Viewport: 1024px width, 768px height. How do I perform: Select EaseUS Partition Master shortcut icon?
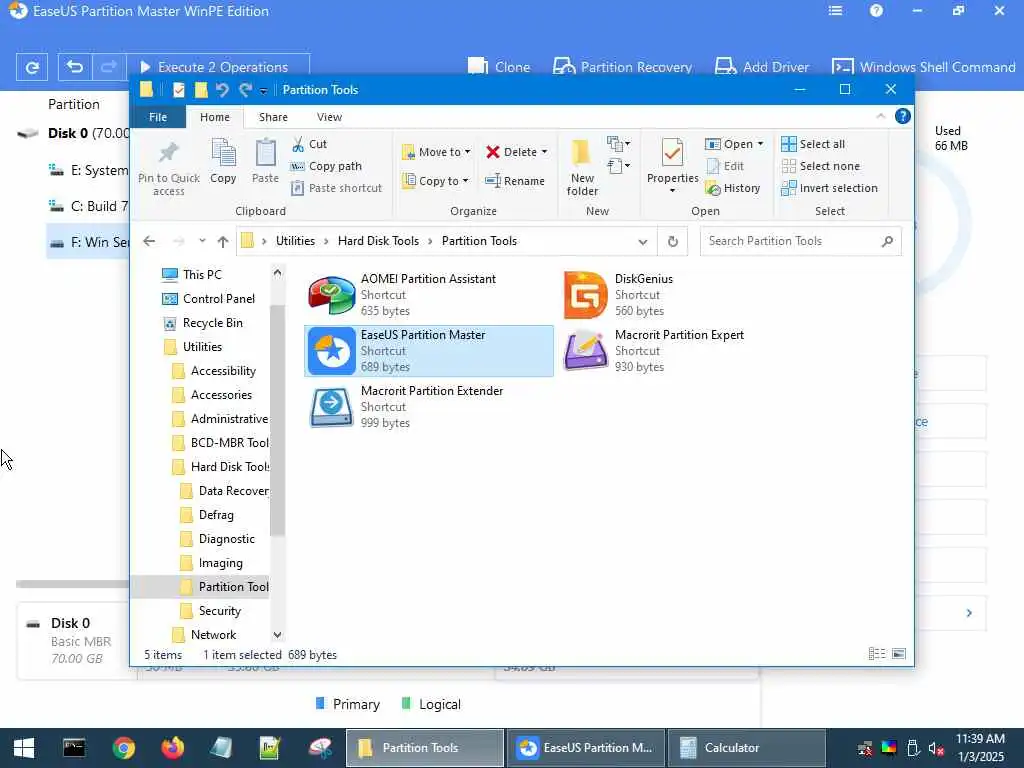tap(332, 351)
